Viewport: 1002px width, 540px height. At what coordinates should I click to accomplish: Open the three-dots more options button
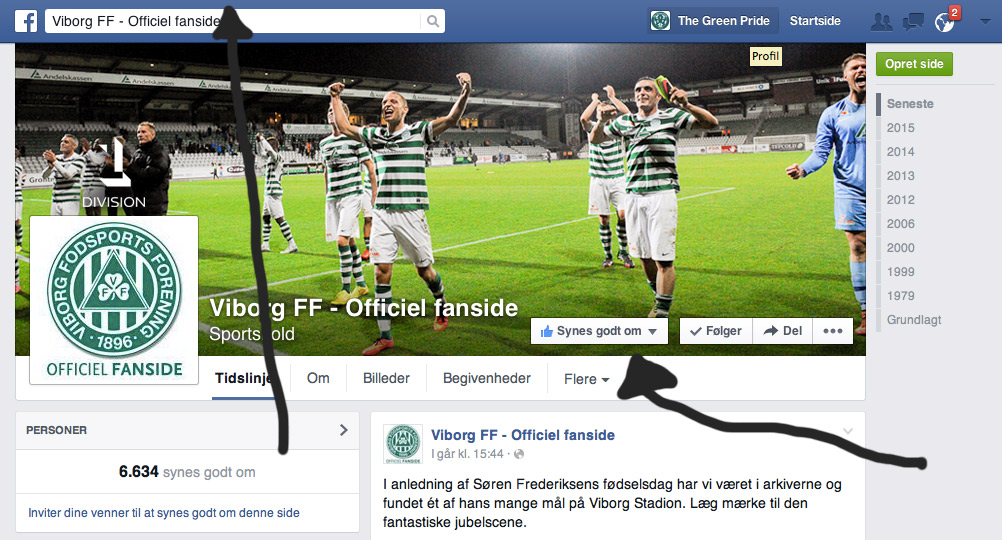(833, 331)
